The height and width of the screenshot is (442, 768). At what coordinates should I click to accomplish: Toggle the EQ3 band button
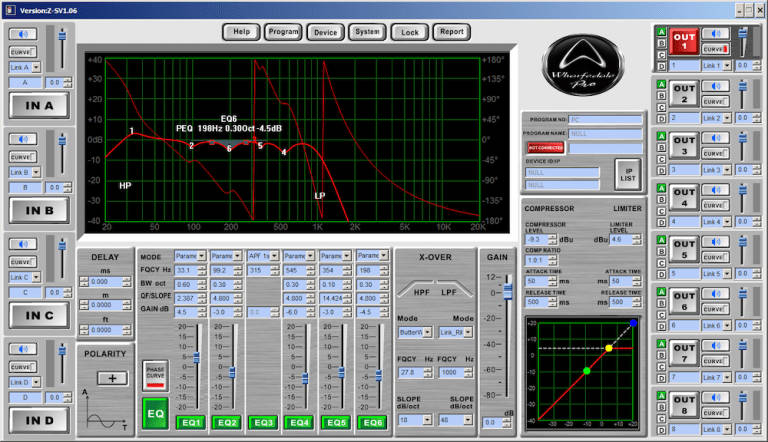pyautogui.click(x=262, y=423)
